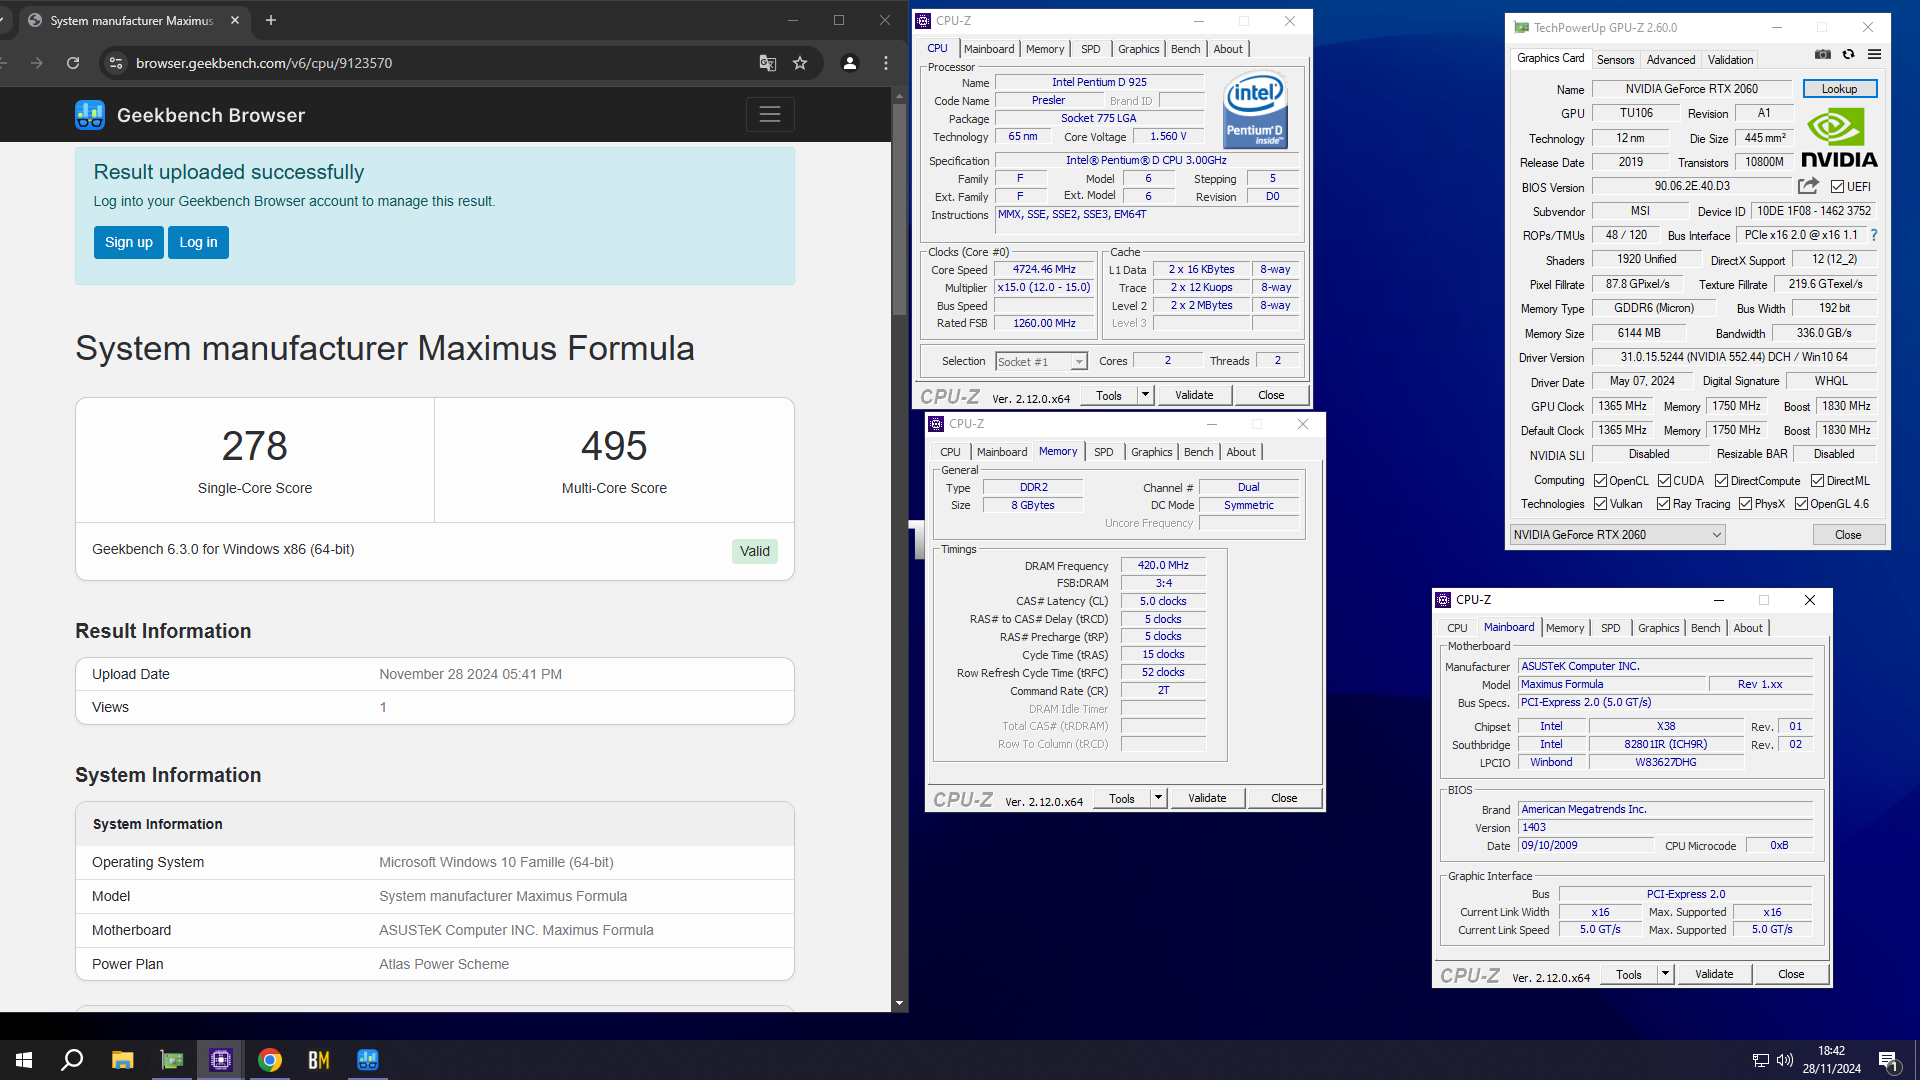Click the NVIDIA logo in GPU-Z
This screenshot has height=1080, width=1920.
(x=1839, y=138)
